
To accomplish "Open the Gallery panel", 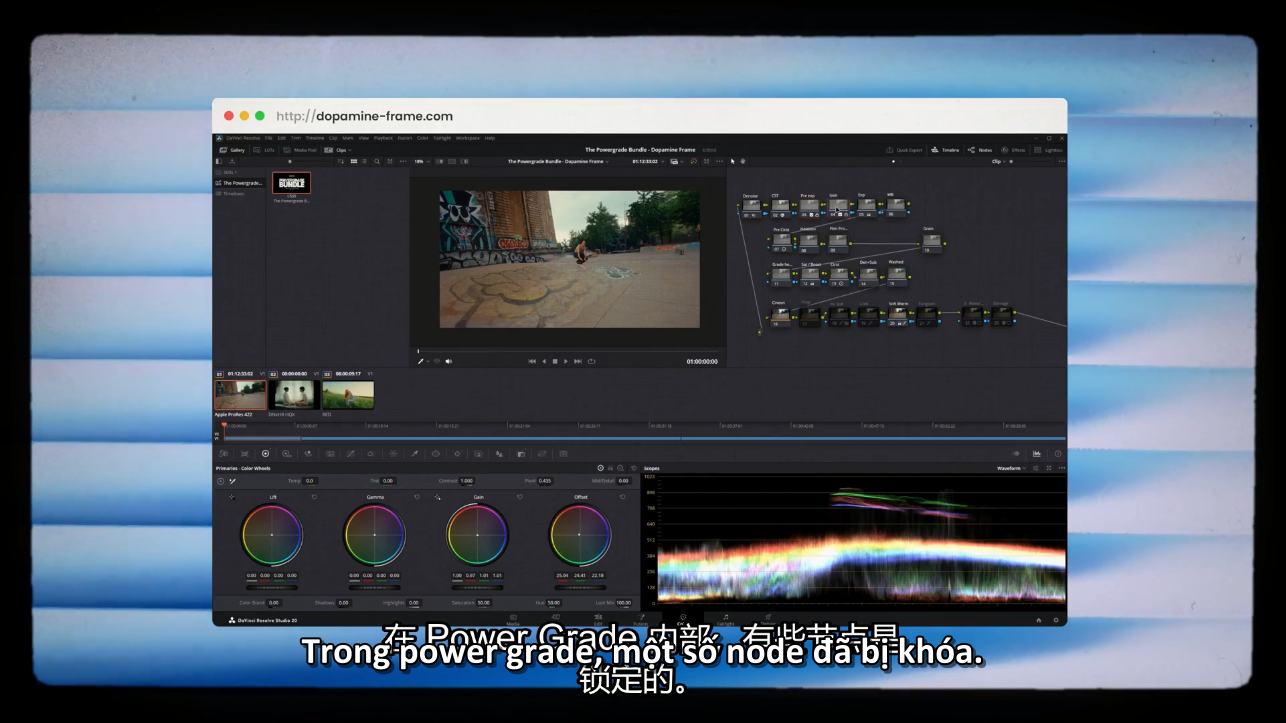I will (232, 150).
